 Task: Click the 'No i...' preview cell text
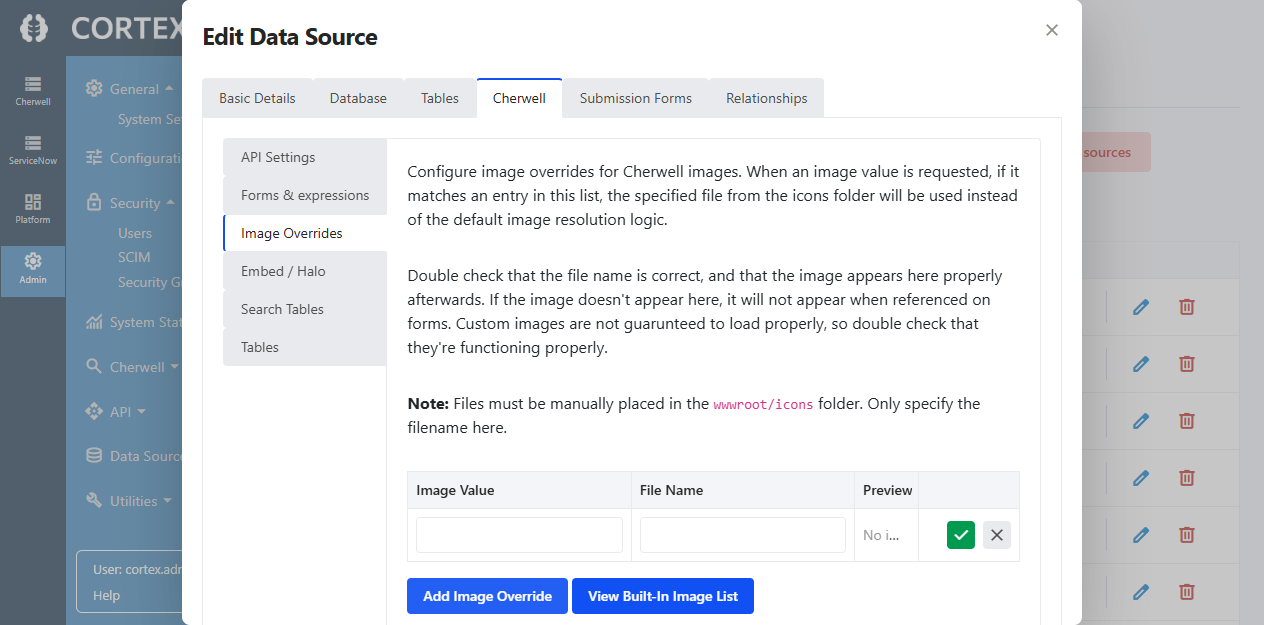point(881,535)
